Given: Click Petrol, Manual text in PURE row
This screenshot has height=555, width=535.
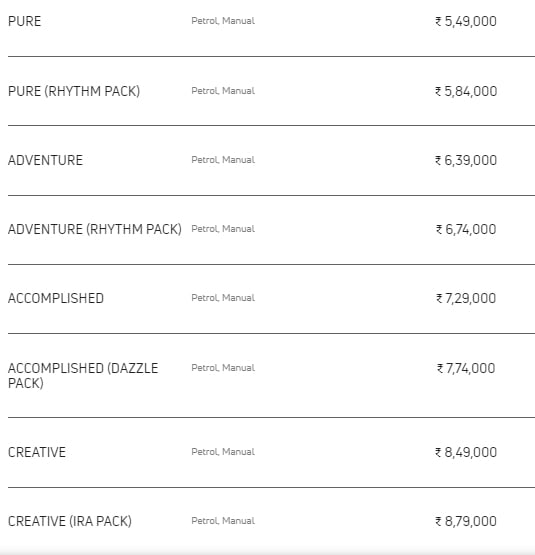Looking at the screenshot, I should [223, 21].
